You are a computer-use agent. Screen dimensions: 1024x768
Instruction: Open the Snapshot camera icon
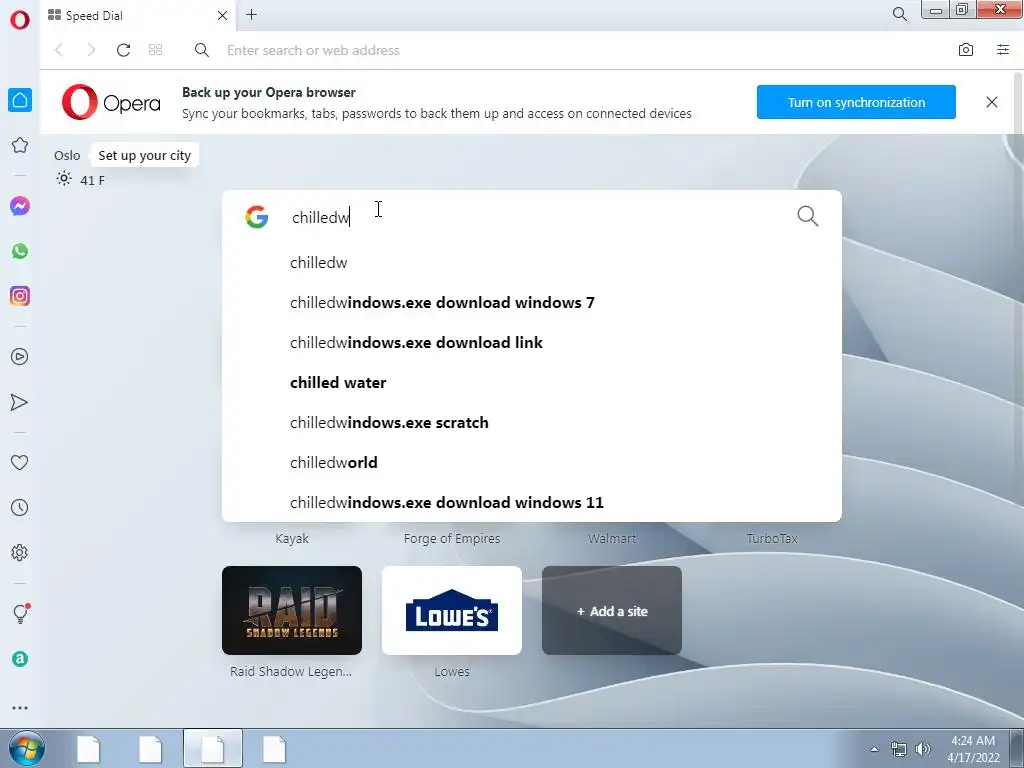click(966, 50)
